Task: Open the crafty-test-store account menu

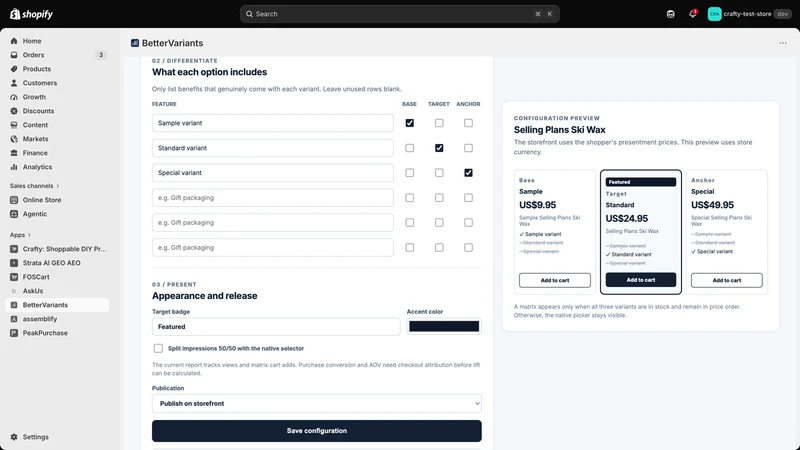Action: [x=748, y=14]
